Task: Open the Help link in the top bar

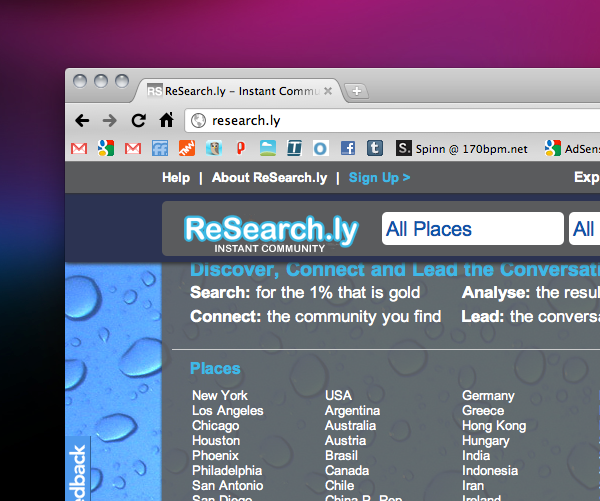Action: (176, 178)
